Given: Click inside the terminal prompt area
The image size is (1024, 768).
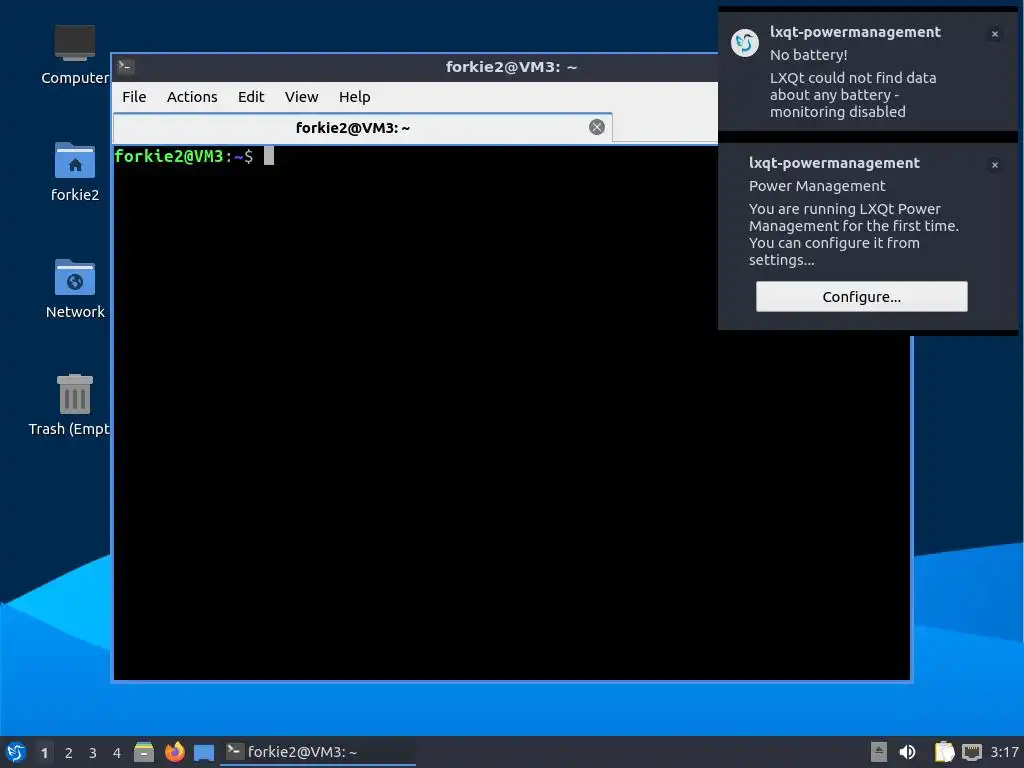Looking at the screenshot, I should click(x=511, y=411).
